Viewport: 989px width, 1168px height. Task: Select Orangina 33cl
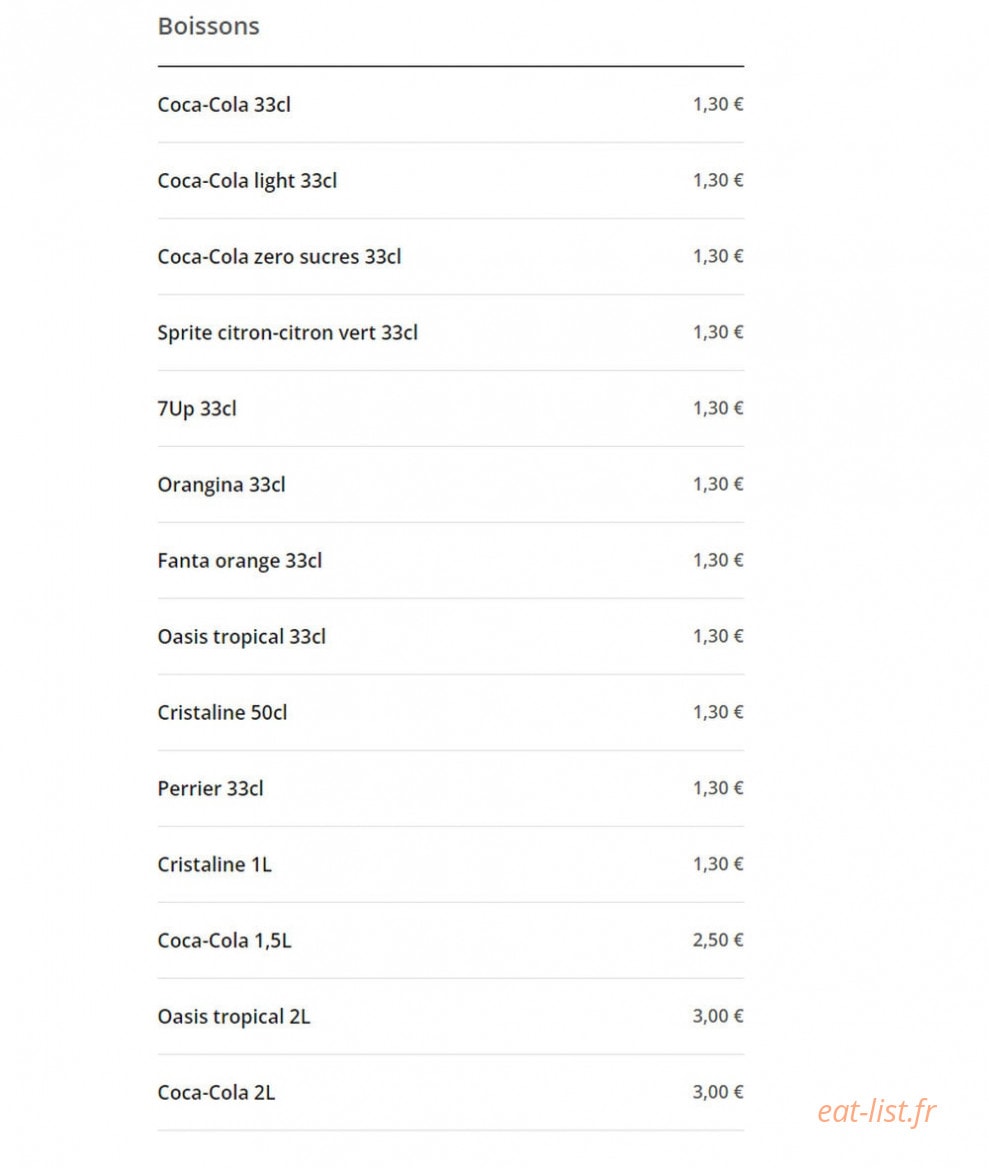pos(451,485)
